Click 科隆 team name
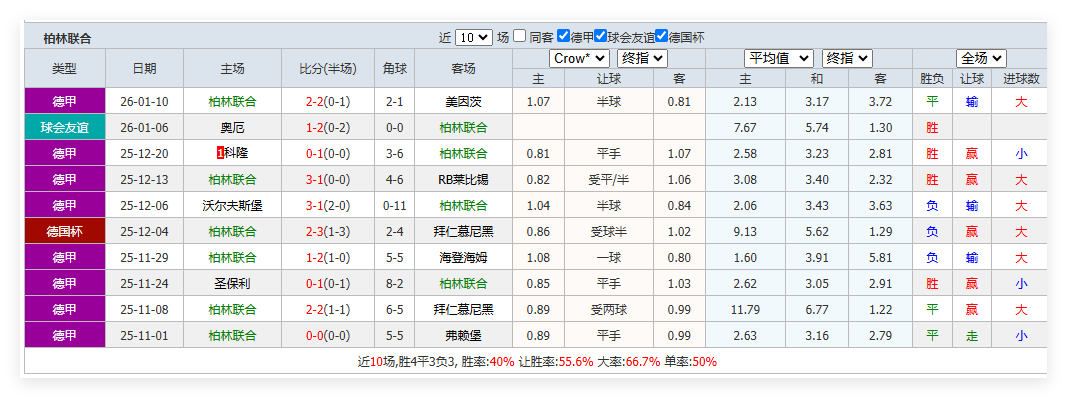 click(x=236, y=154)
